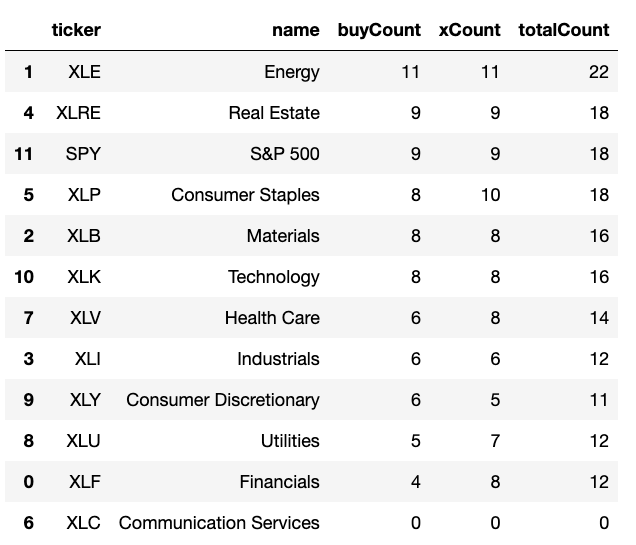Select the XLU ticker cell

[84, 441]
